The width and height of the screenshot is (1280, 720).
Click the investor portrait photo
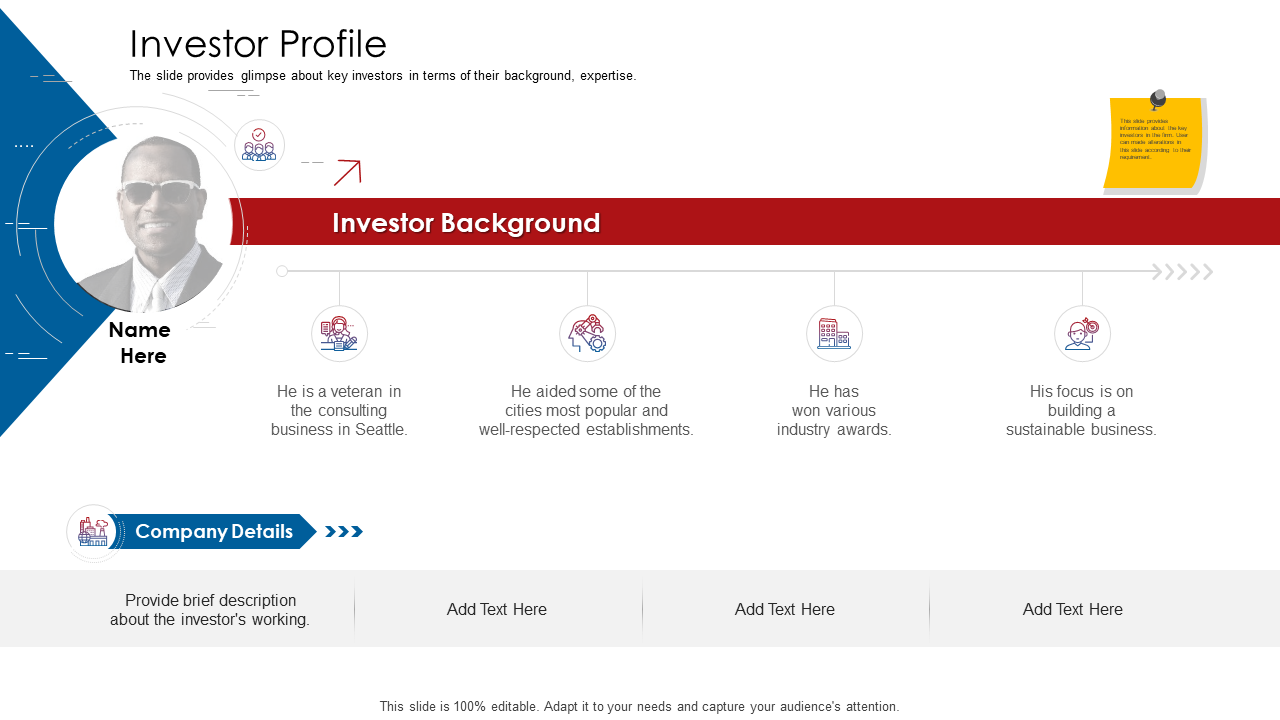pyautogui.click(x=143, y=223)
